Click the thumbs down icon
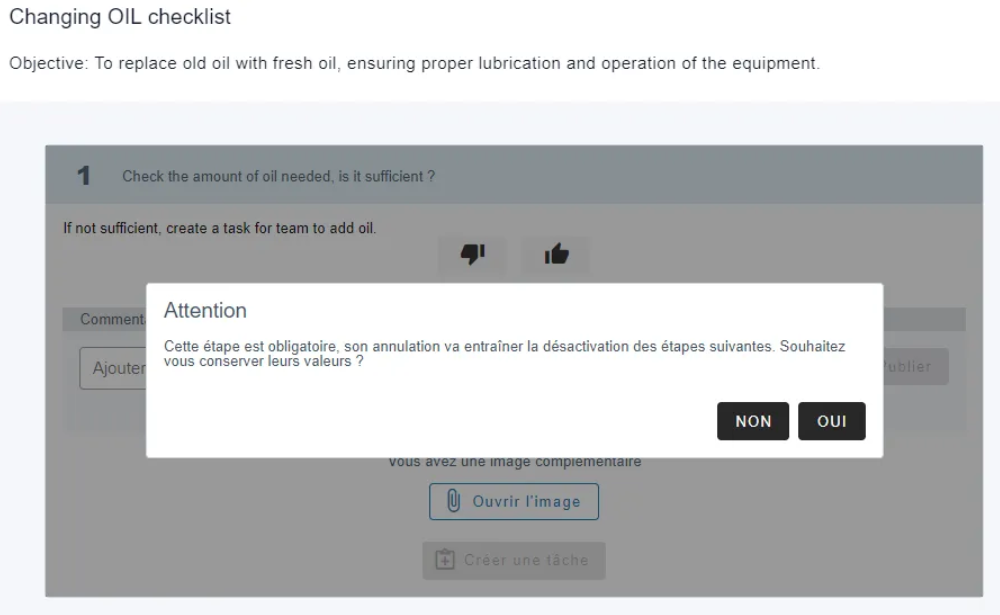The image size is (1000, 615). (473, 254)
